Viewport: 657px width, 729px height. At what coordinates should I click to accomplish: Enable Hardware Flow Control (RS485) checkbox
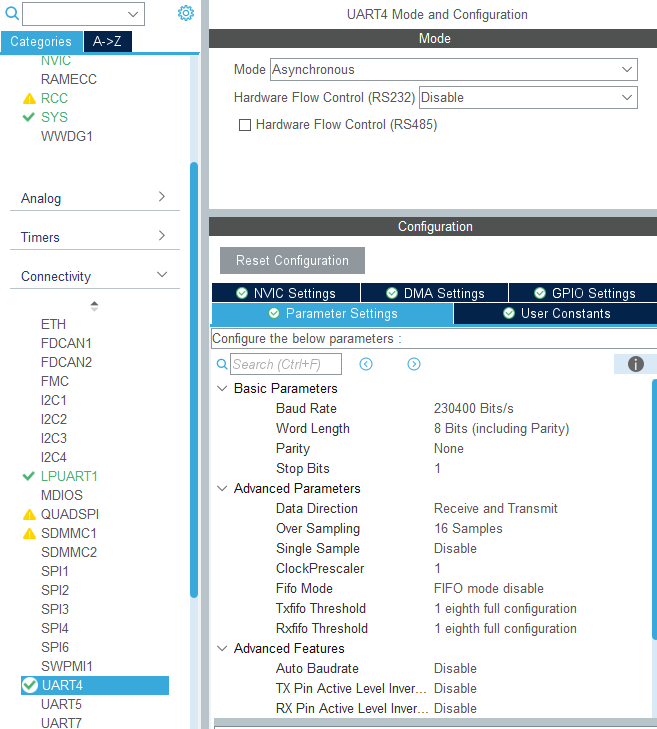click(245, 125)
